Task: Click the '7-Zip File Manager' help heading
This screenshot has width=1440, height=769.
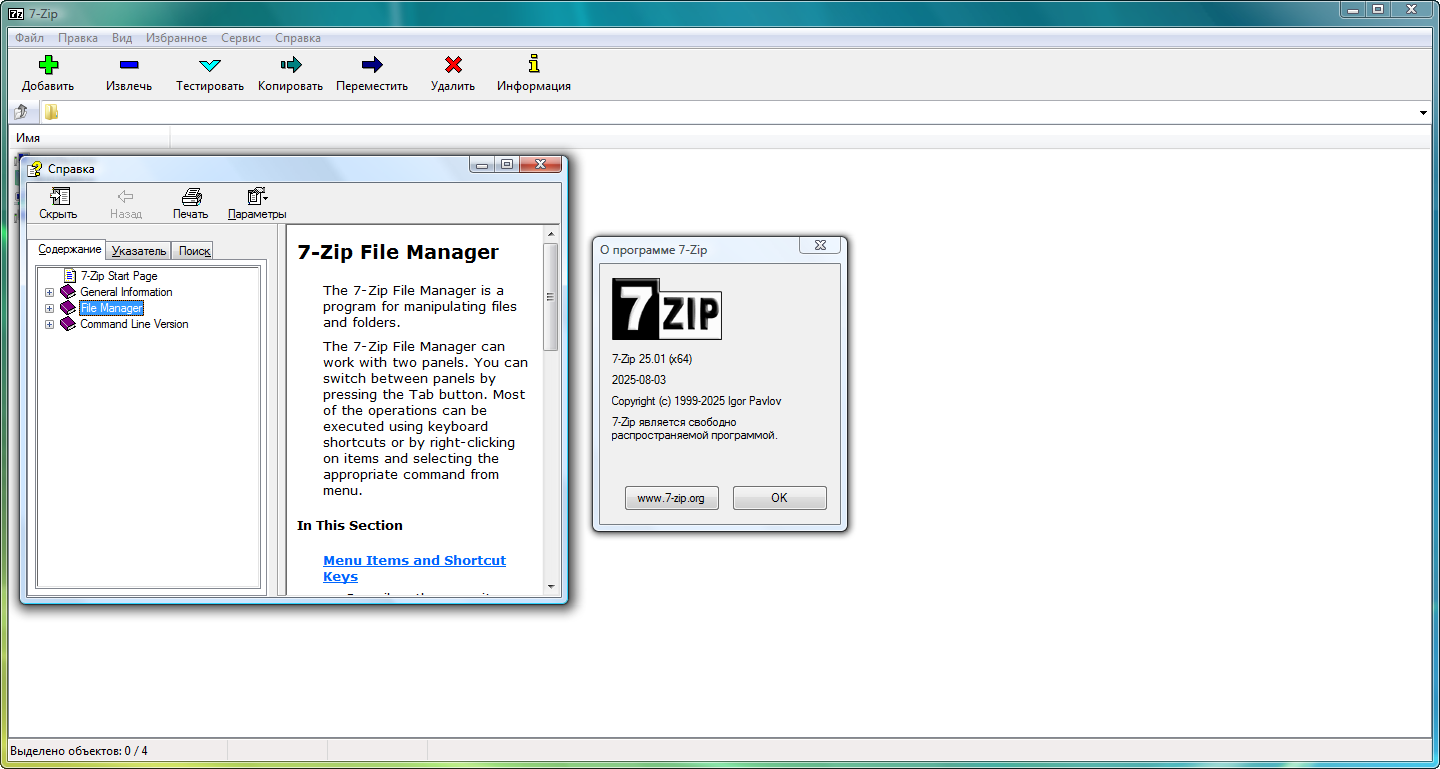Action: [x=398, y=252]
